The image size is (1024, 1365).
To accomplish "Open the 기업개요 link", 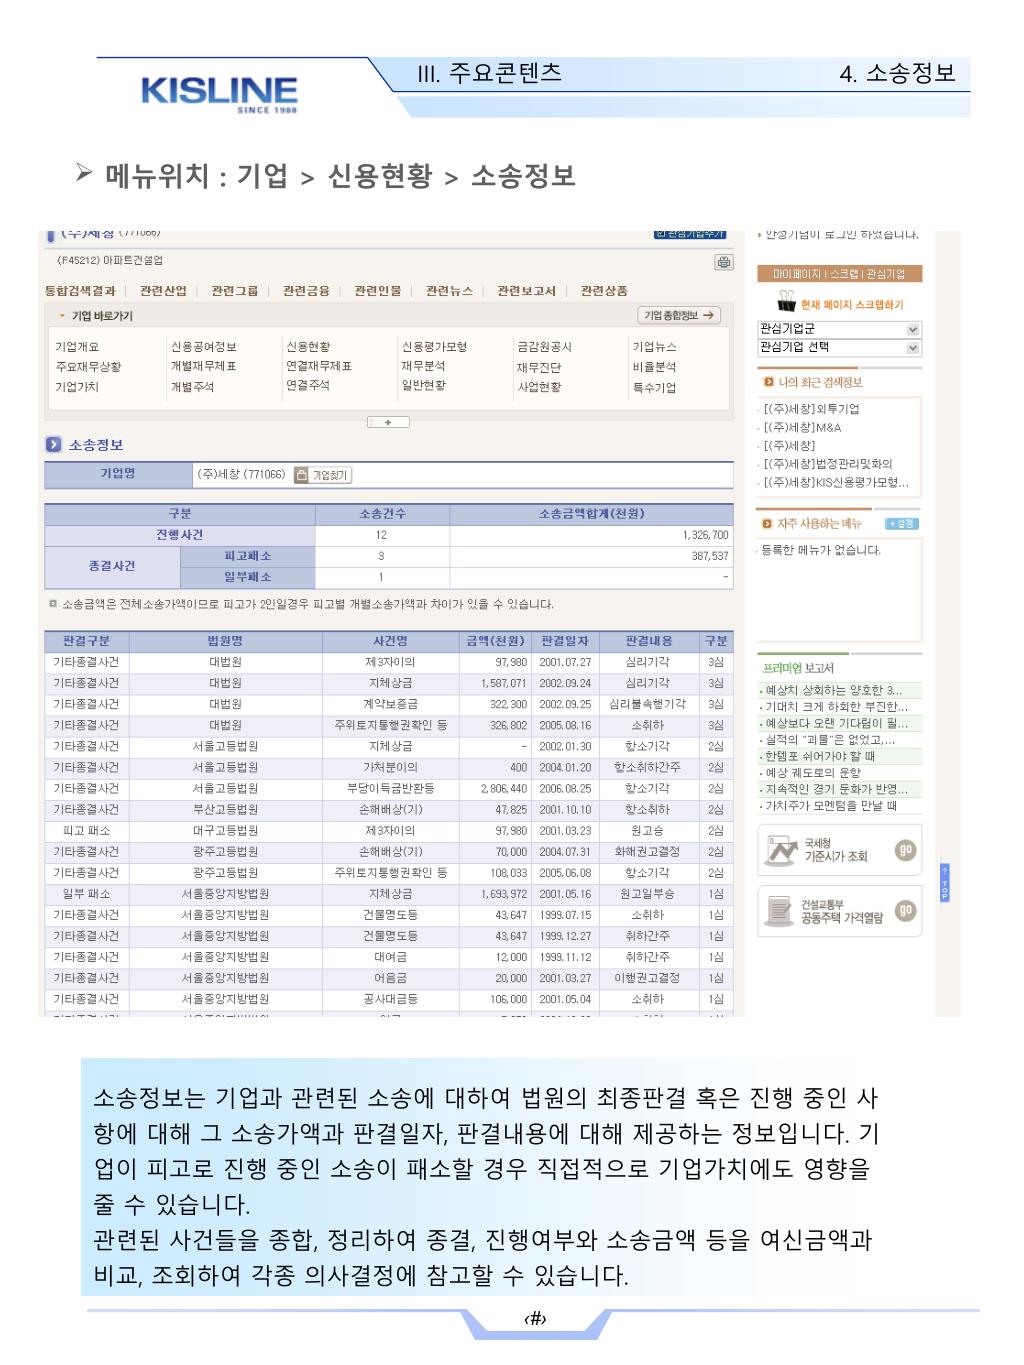I will click(77, 347).
